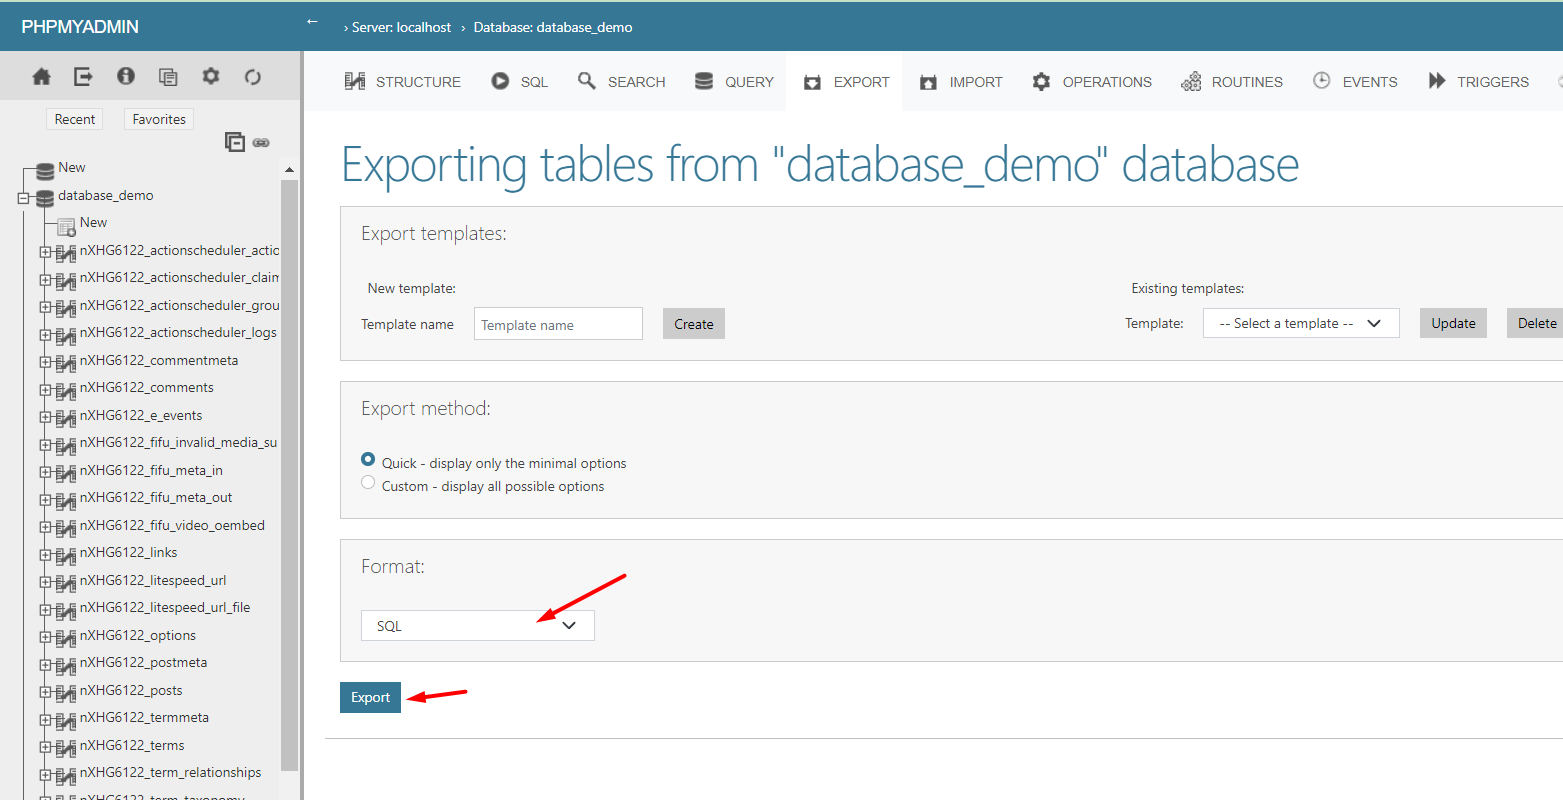Open the Select a template dropdown
1563x800 pixels.
click(1300, 324)
